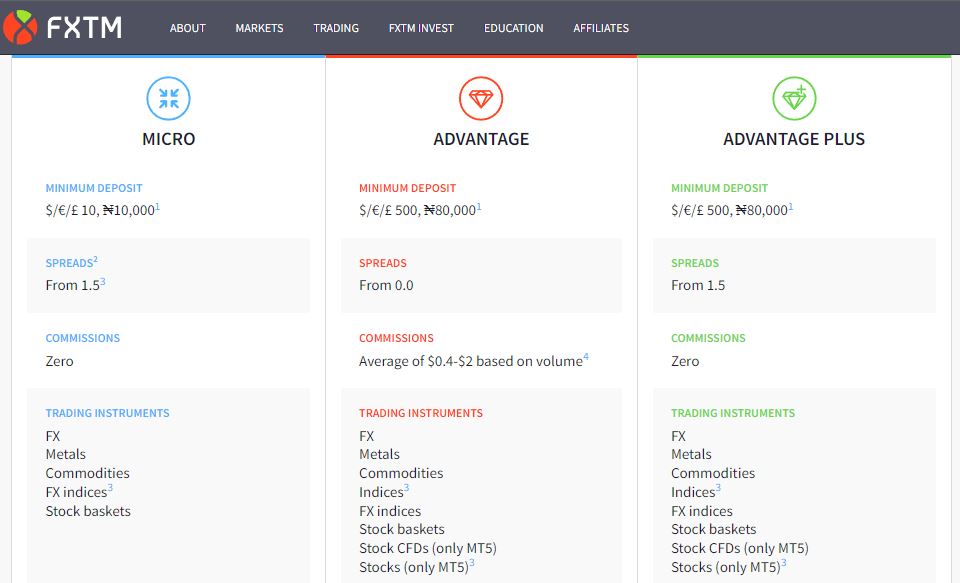Click Advantage Plus spread value 'From 1.5'

point(698,285)
